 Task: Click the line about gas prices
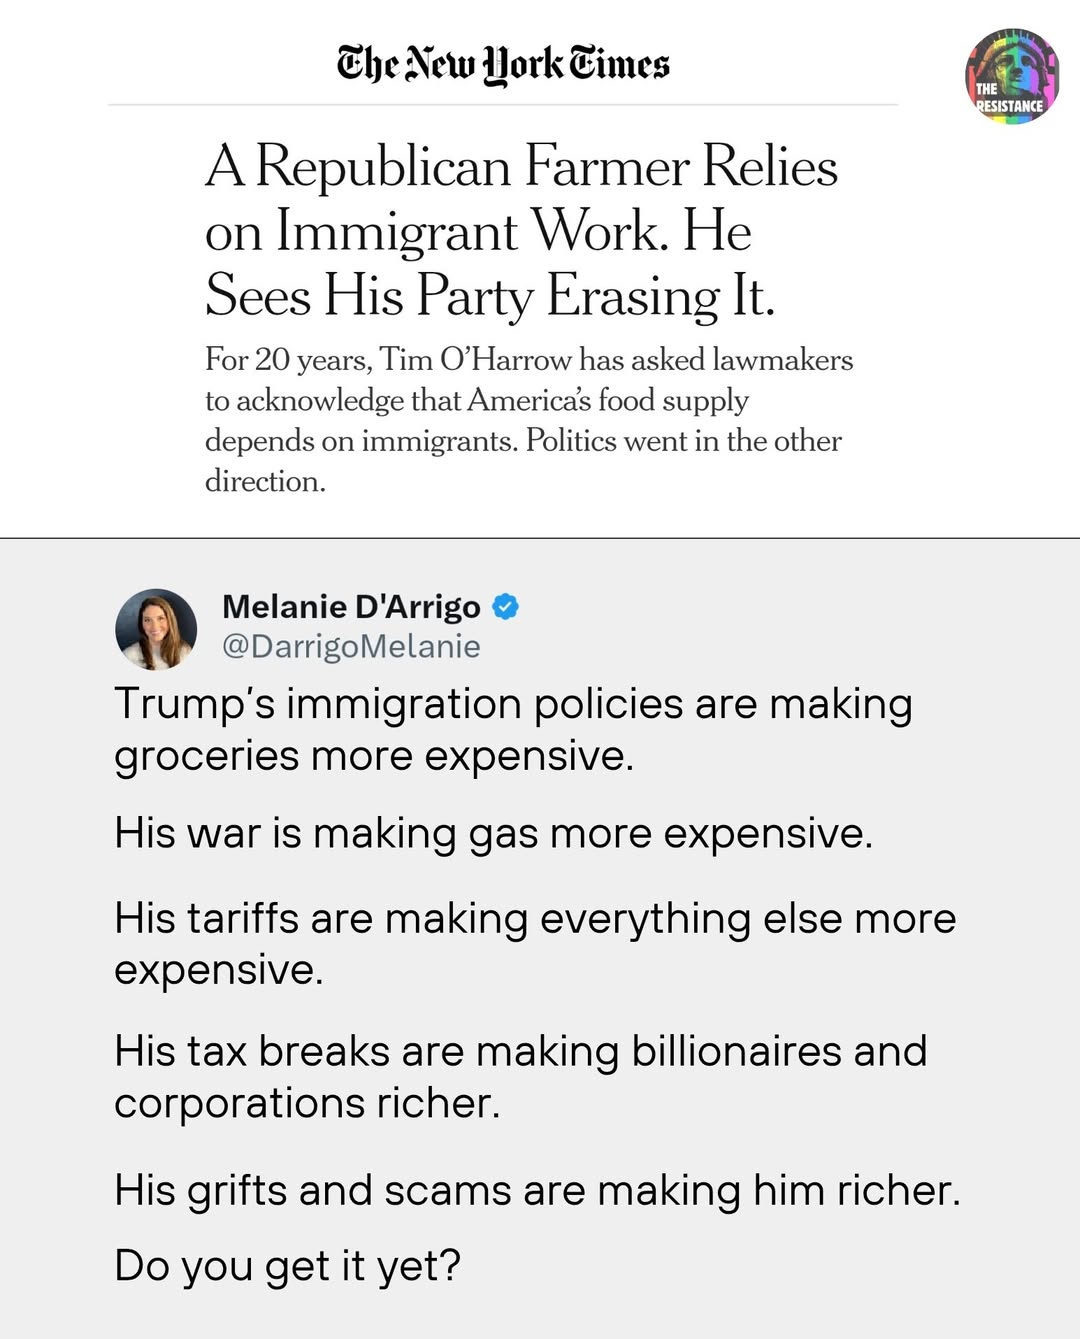[x=493, y=833]
